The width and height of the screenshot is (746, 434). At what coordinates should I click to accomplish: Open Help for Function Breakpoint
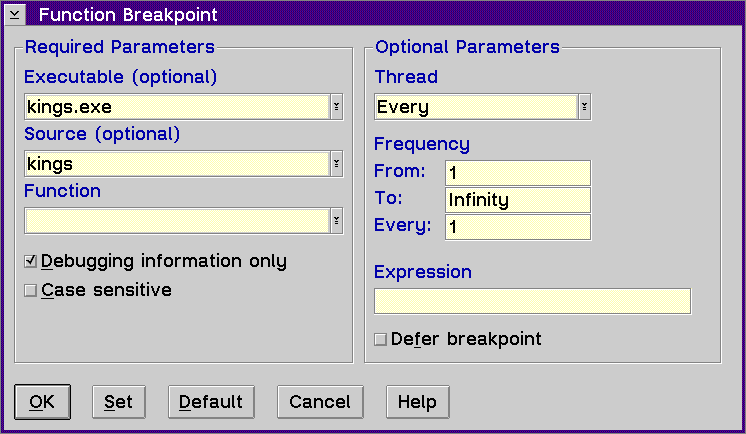pos(417,402)
